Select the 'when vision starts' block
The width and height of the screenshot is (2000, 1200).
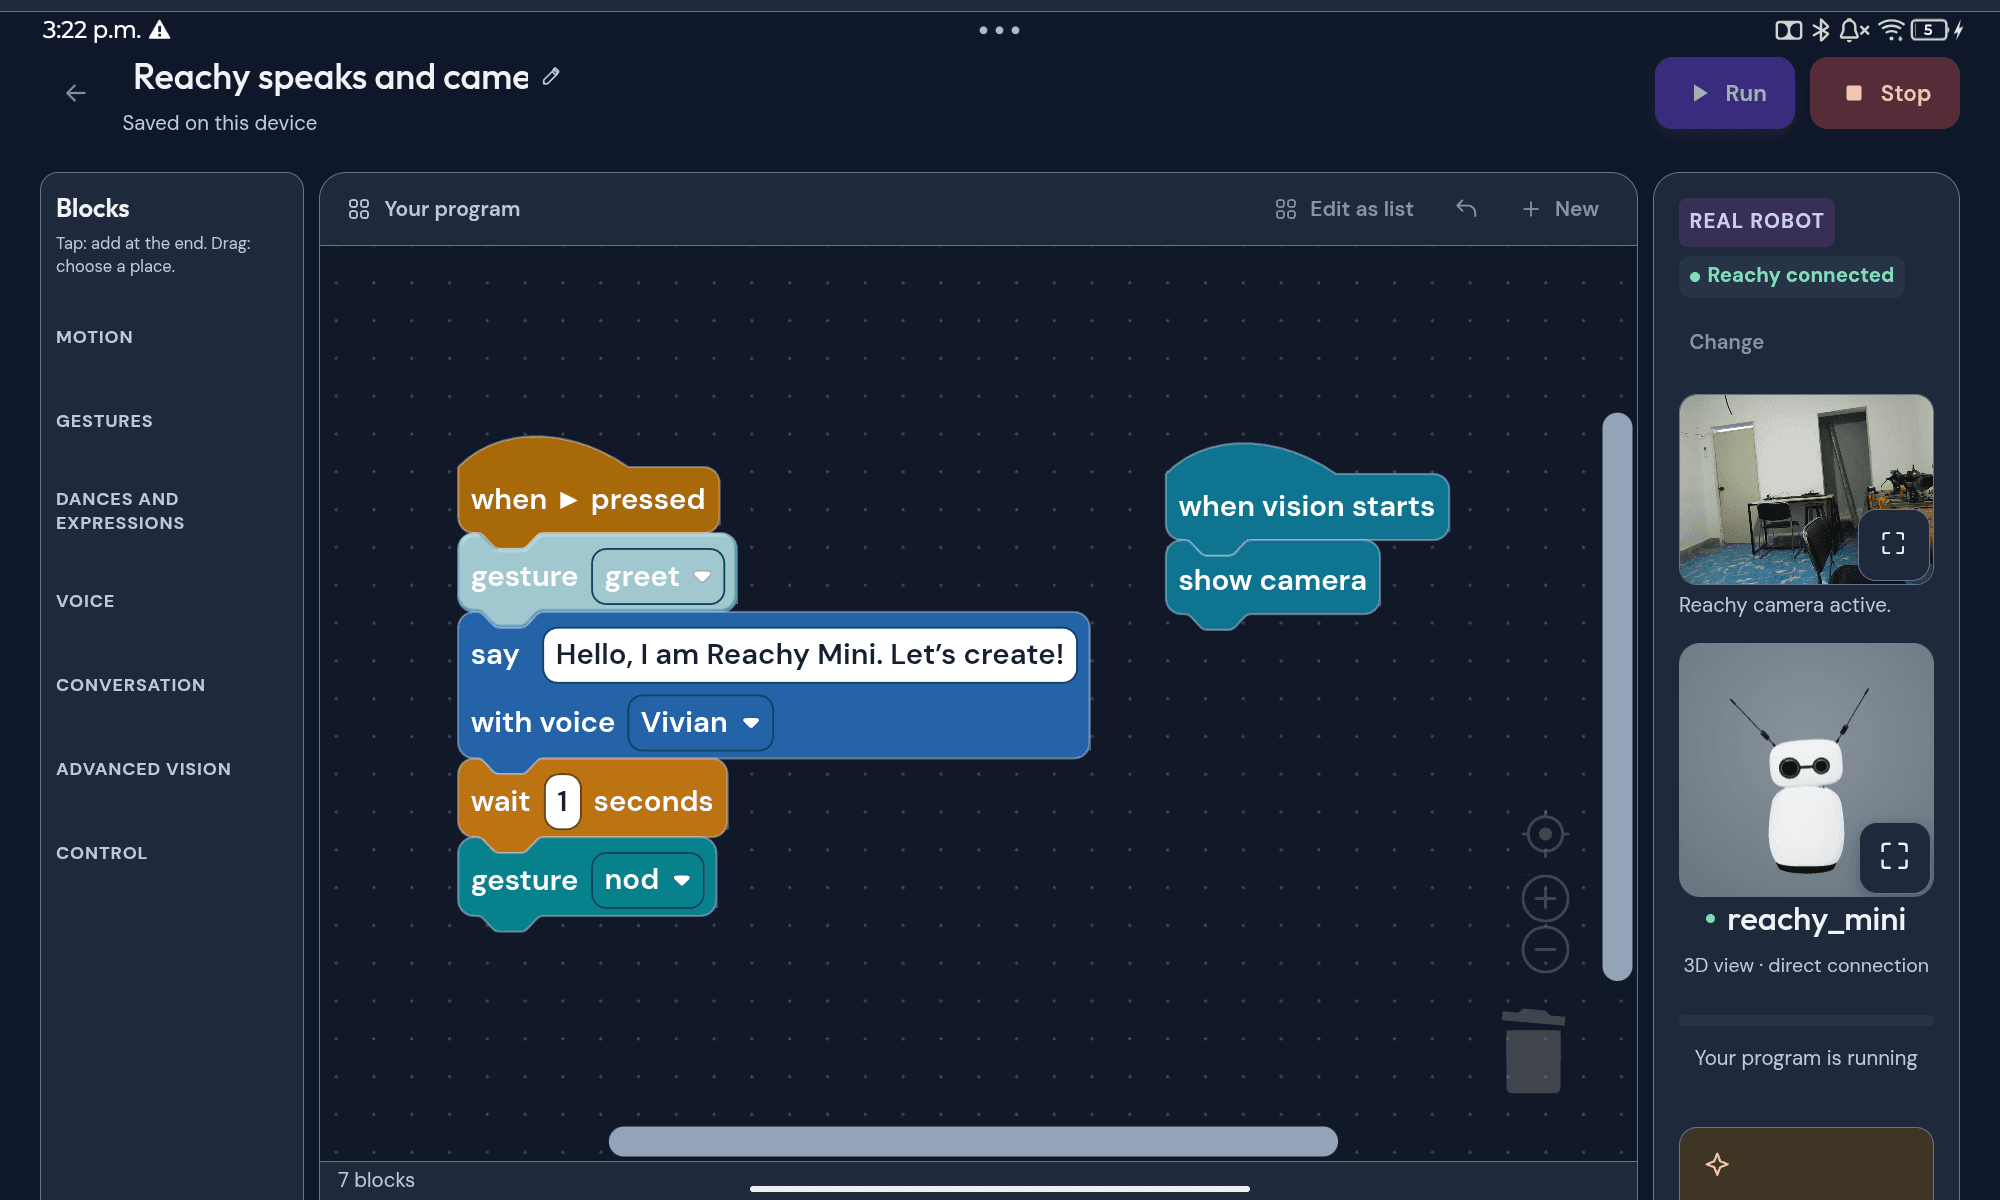coord(1306,506)
